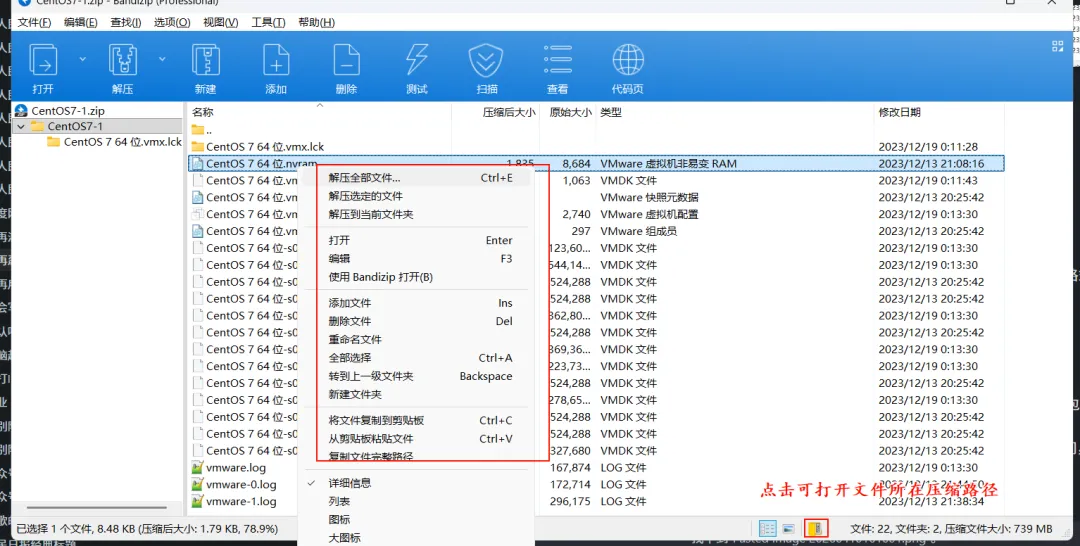This screenshot has width=1080, height=546.
Task: Click the 解压 (Extract) toolbar icon
Action: point(123,60)
